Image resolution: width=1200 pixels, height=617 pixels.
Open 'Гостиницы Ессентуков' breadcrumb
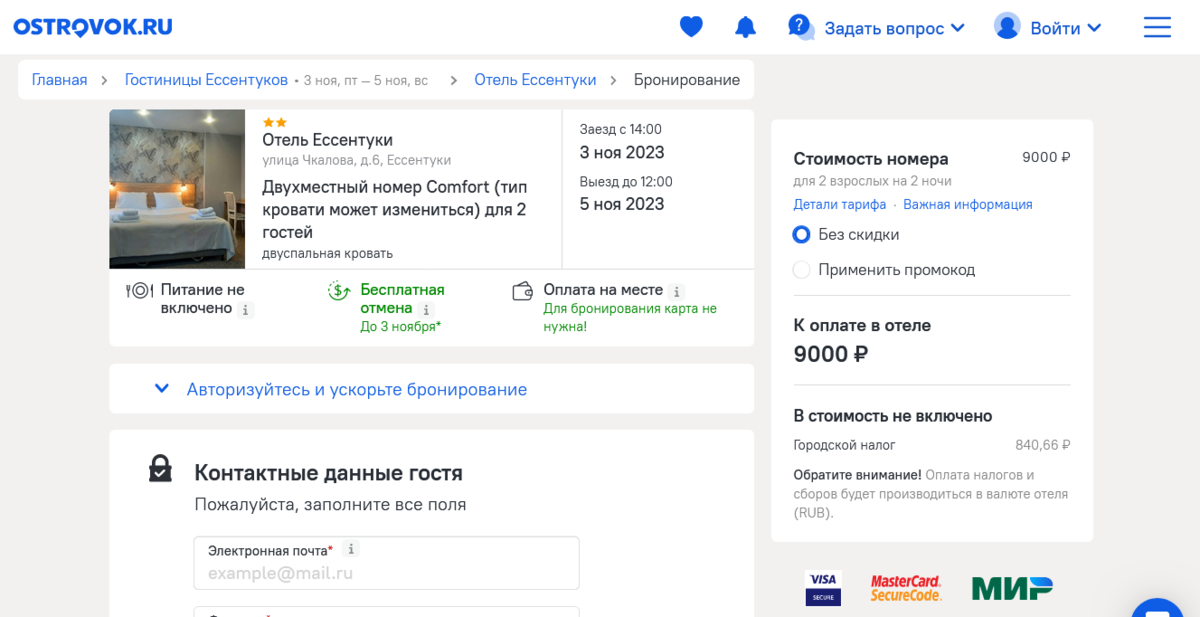[x=206, y=80]
